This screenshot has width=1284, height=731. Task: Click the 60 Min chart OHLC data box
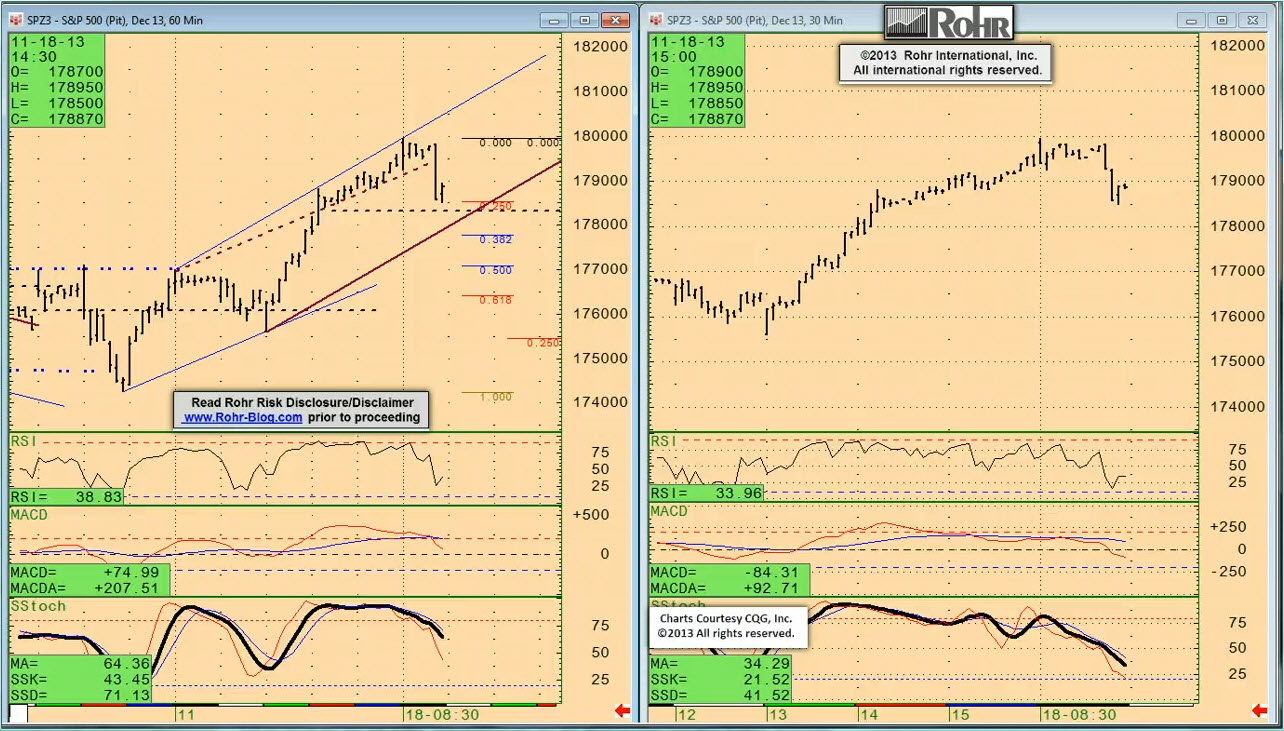click(x=57, y=80)
